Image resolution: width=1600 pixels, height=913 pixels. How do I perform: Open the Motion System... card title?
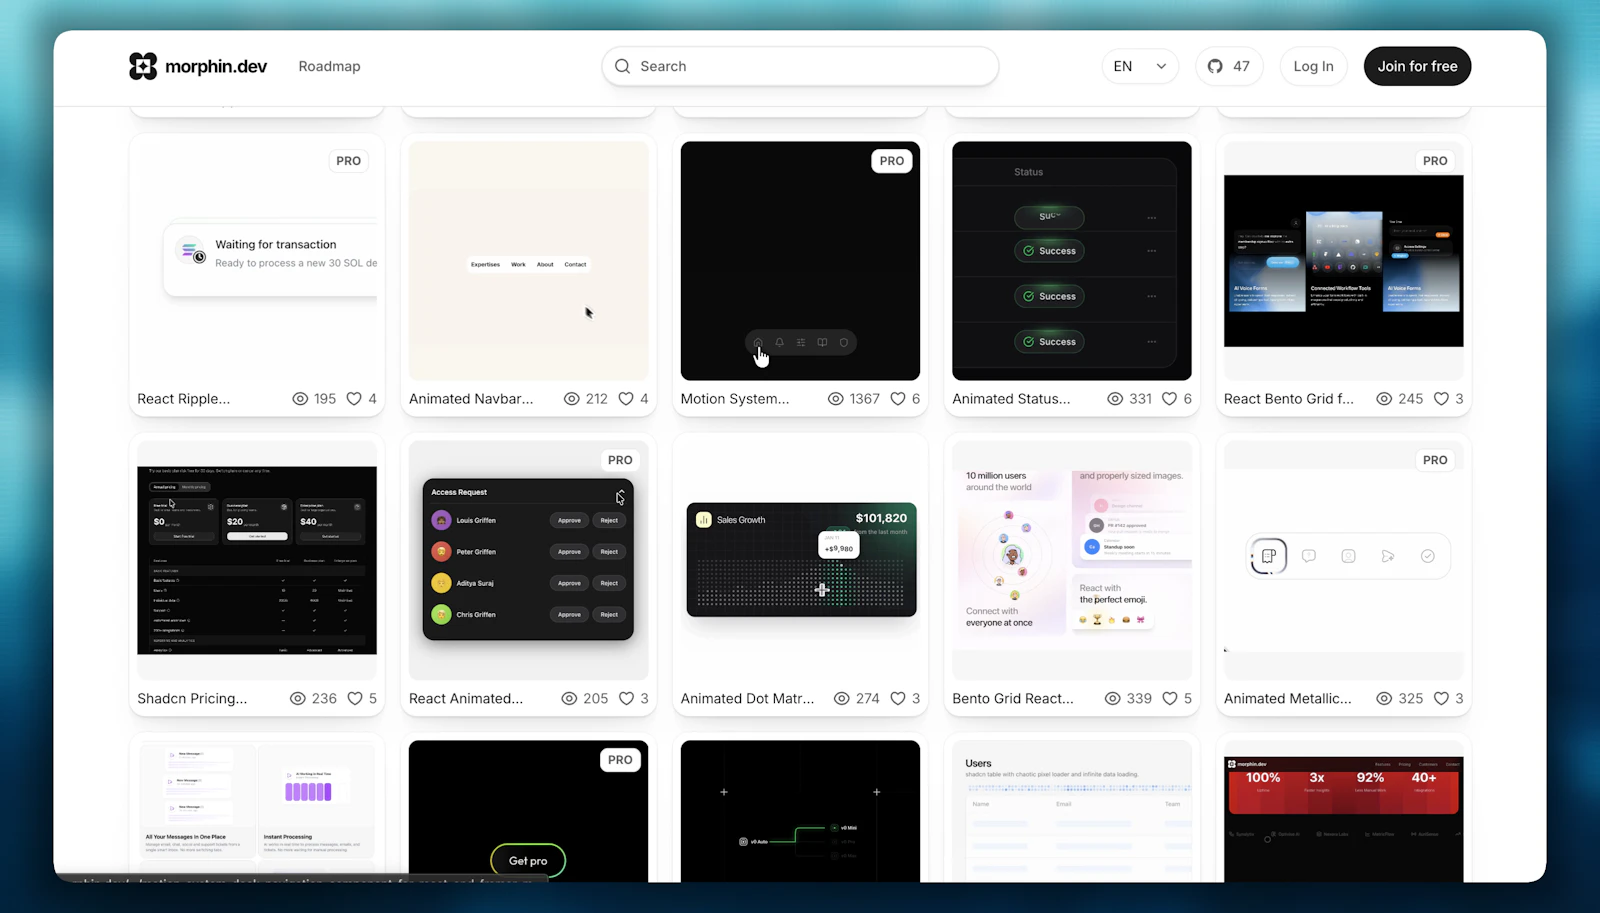coord(735,399)
